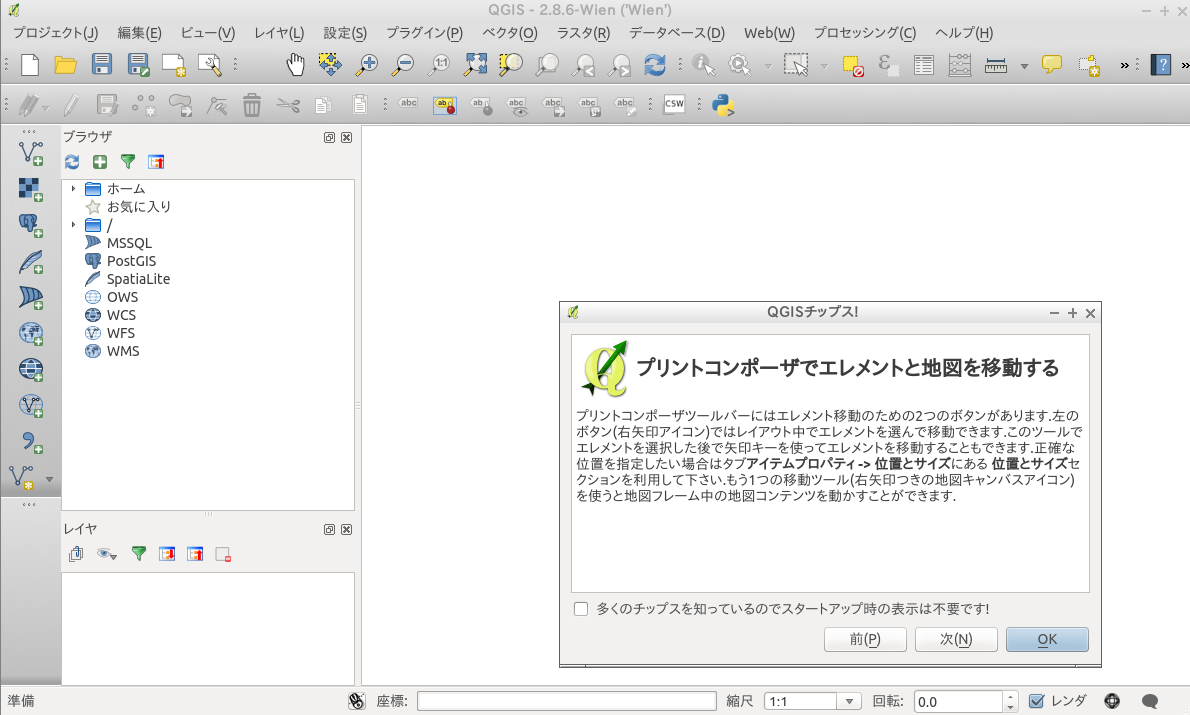Increase rotation with stepper arrow
The height and width of the screenshot is (715, 1190).
coord(1010,697)
